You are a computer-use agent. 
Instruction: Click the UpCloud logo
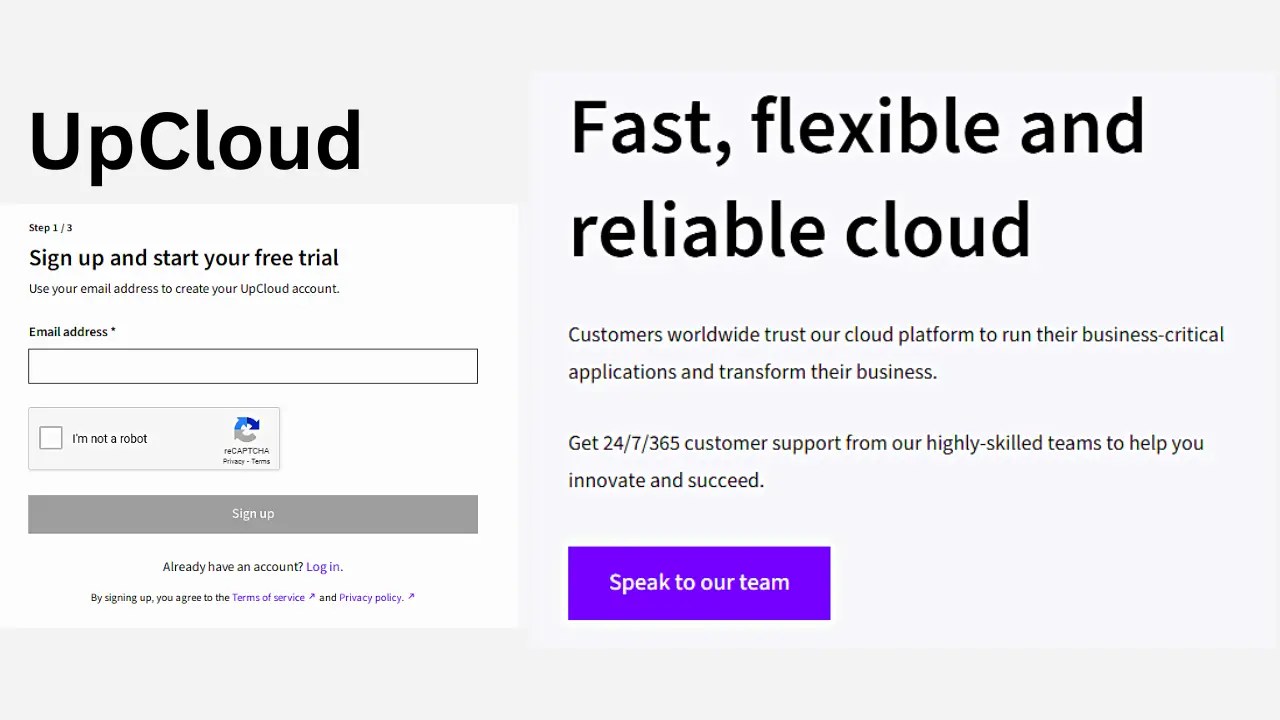pyautogui.click(x=196, y=139)
